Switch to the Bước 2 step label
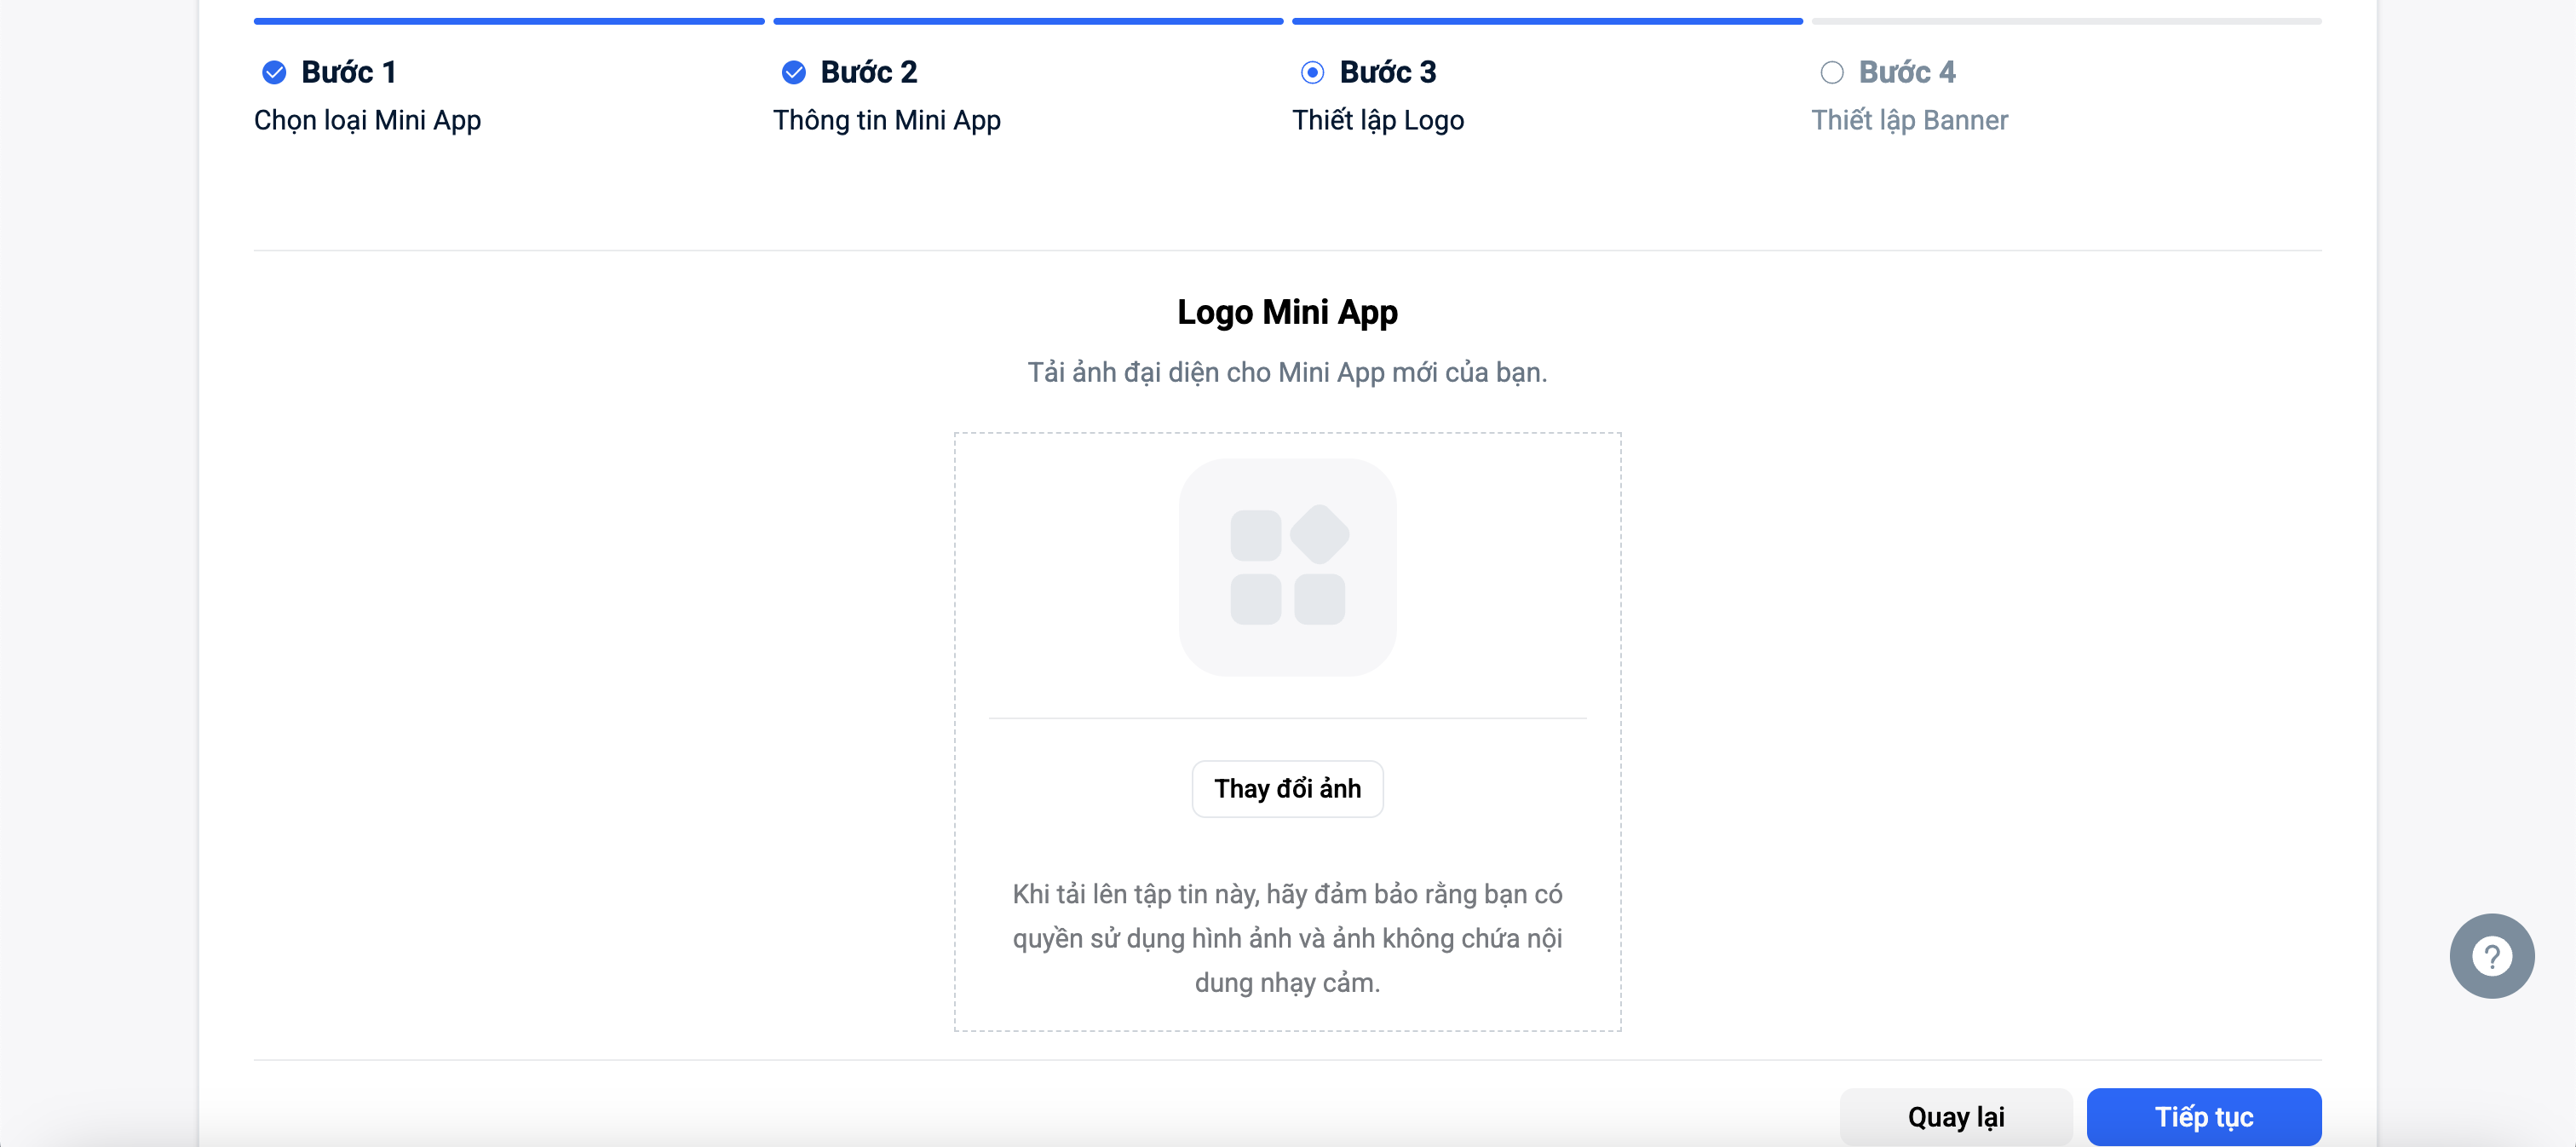 click(868, 72)
